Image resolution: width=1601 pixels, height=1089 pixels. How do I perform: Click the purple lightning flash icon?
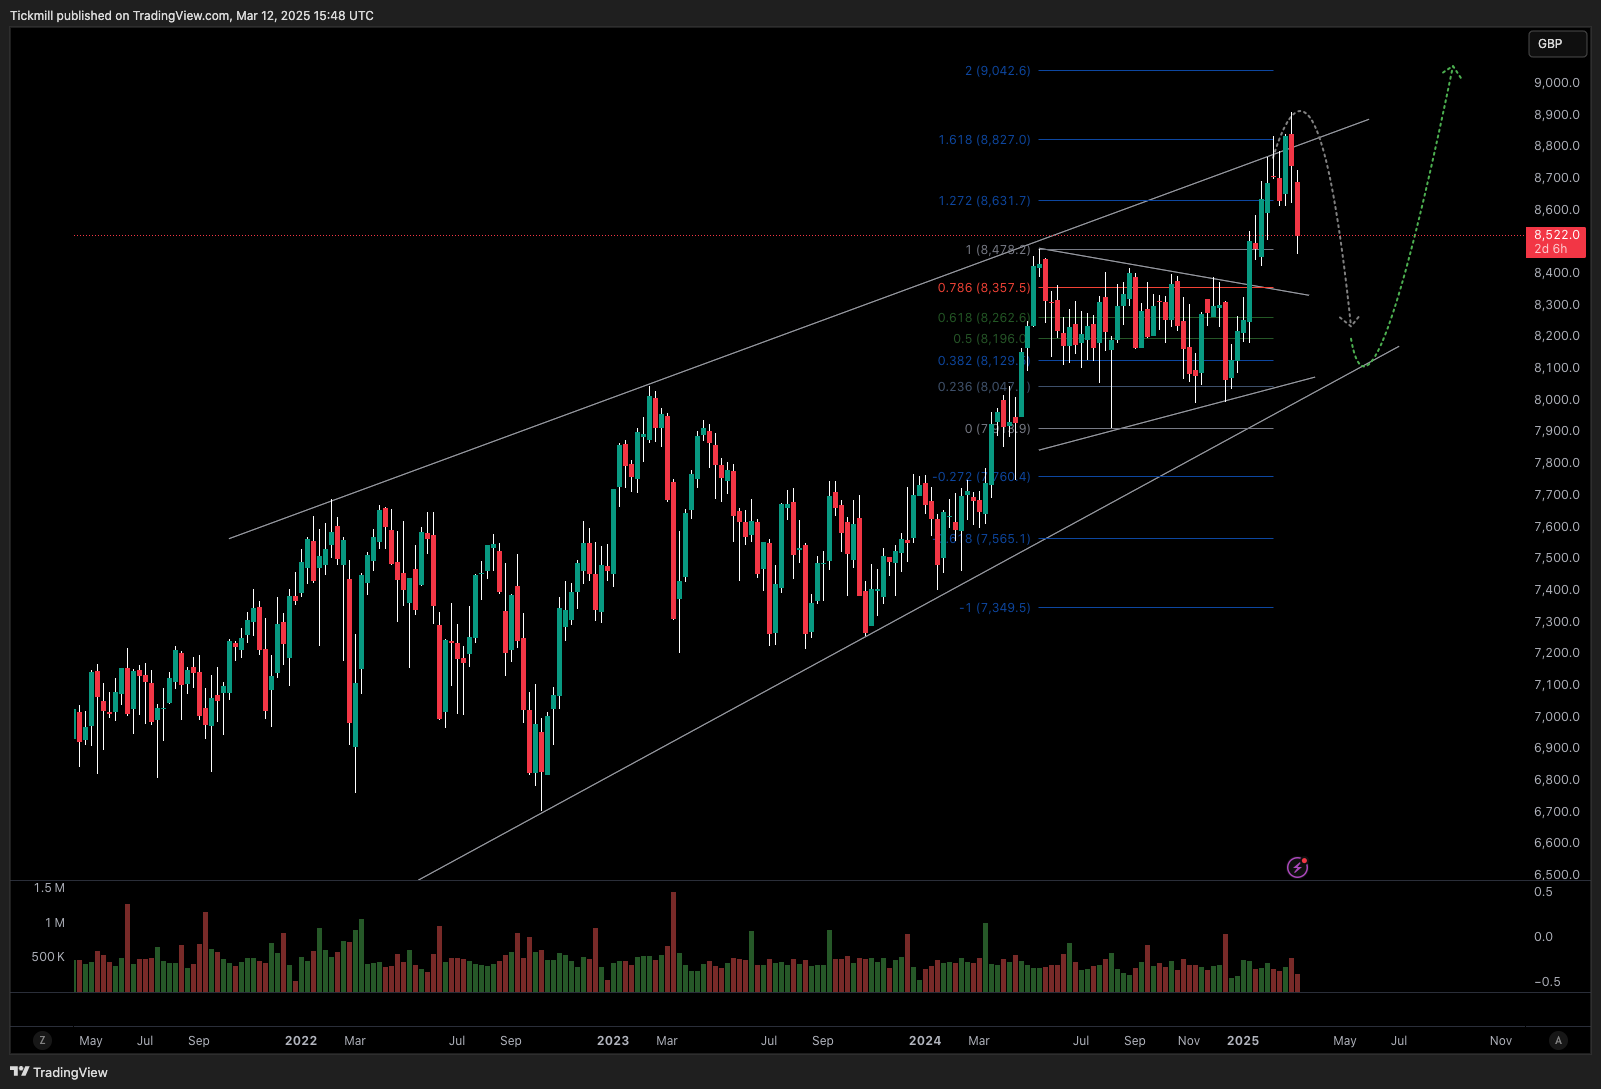coord(1297,867)
